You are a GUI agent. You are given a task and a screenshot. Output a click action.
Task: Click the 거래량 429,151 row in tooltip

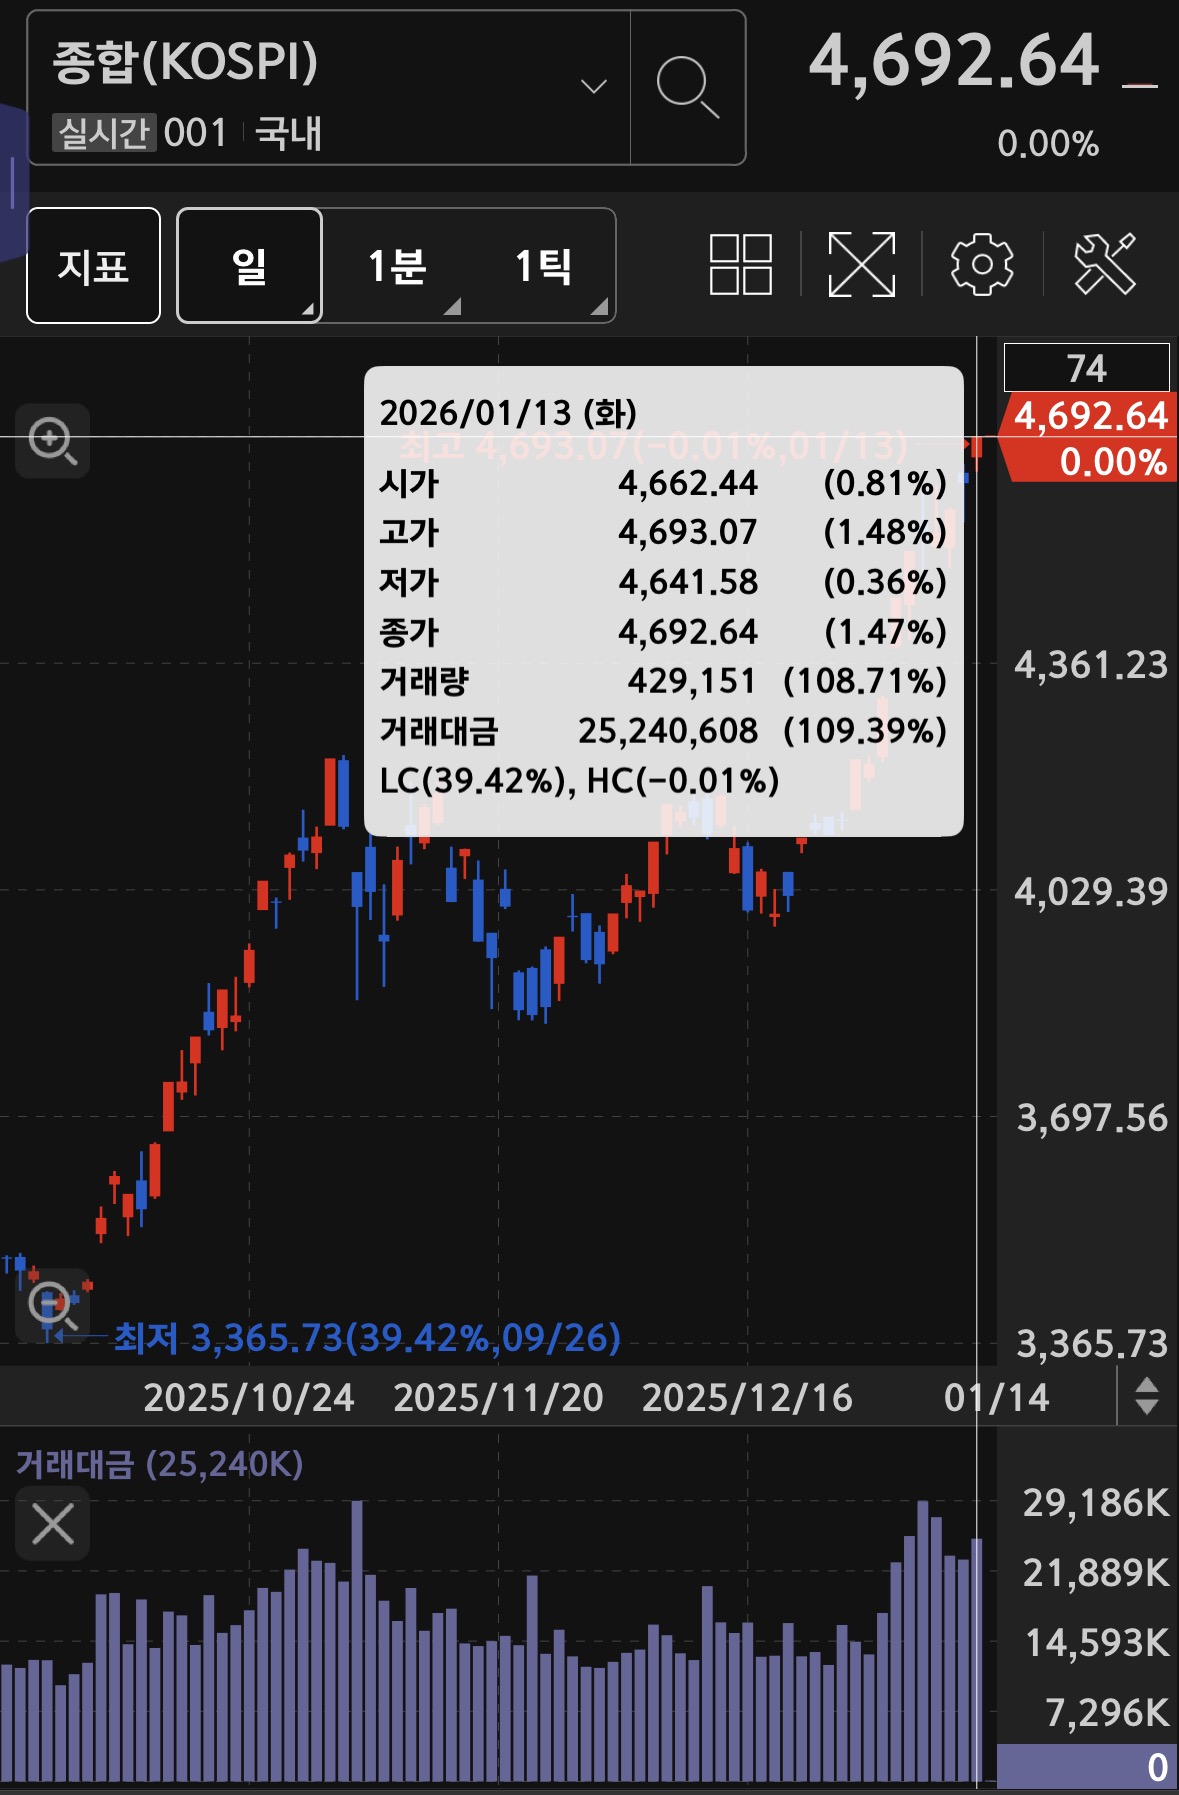click(663, 681)
